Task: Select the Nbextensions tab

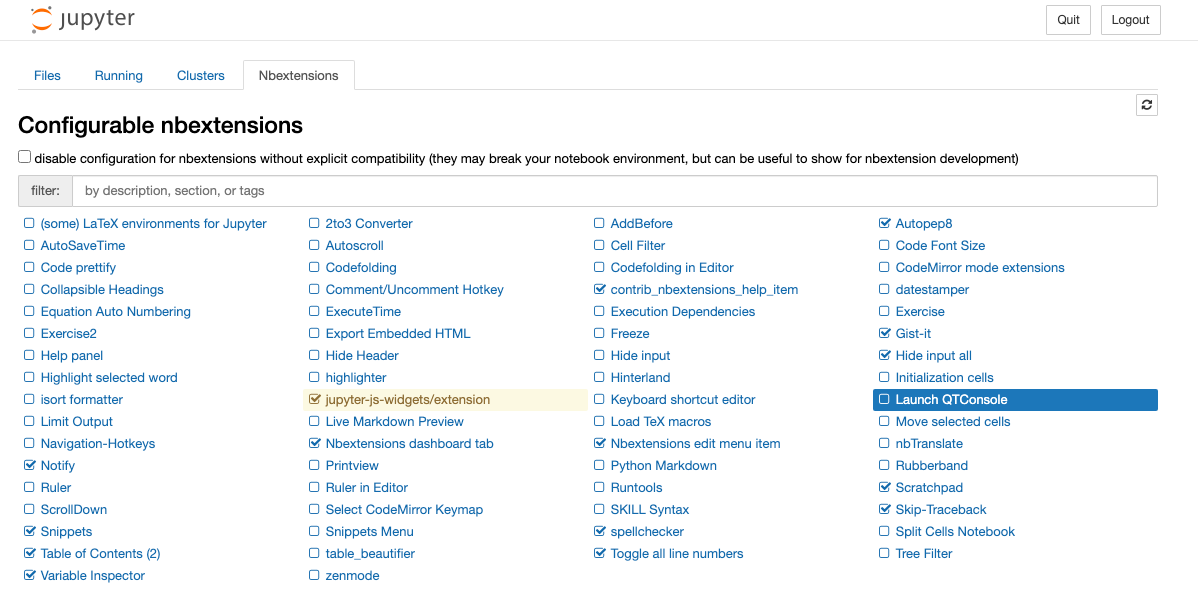Action: (298, 76)
